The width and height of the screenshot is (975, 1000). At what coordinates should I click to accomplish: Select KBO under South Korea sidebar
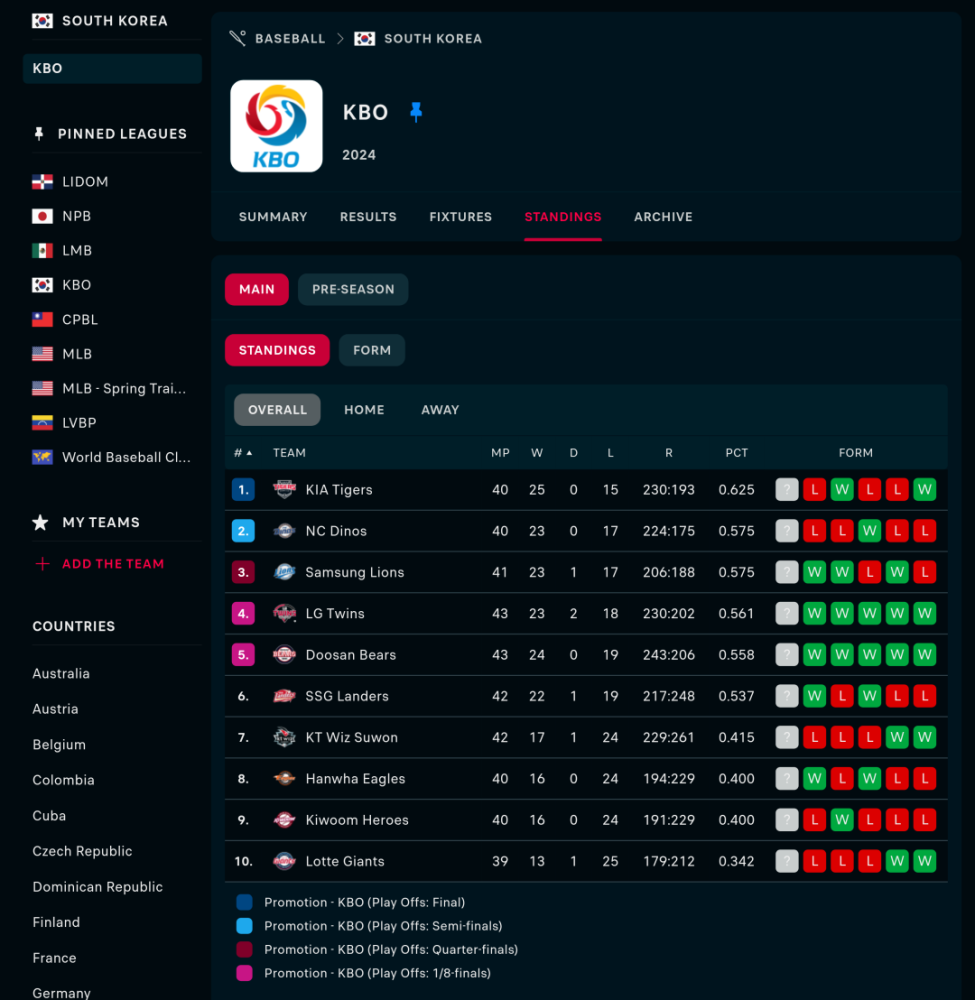112,68
